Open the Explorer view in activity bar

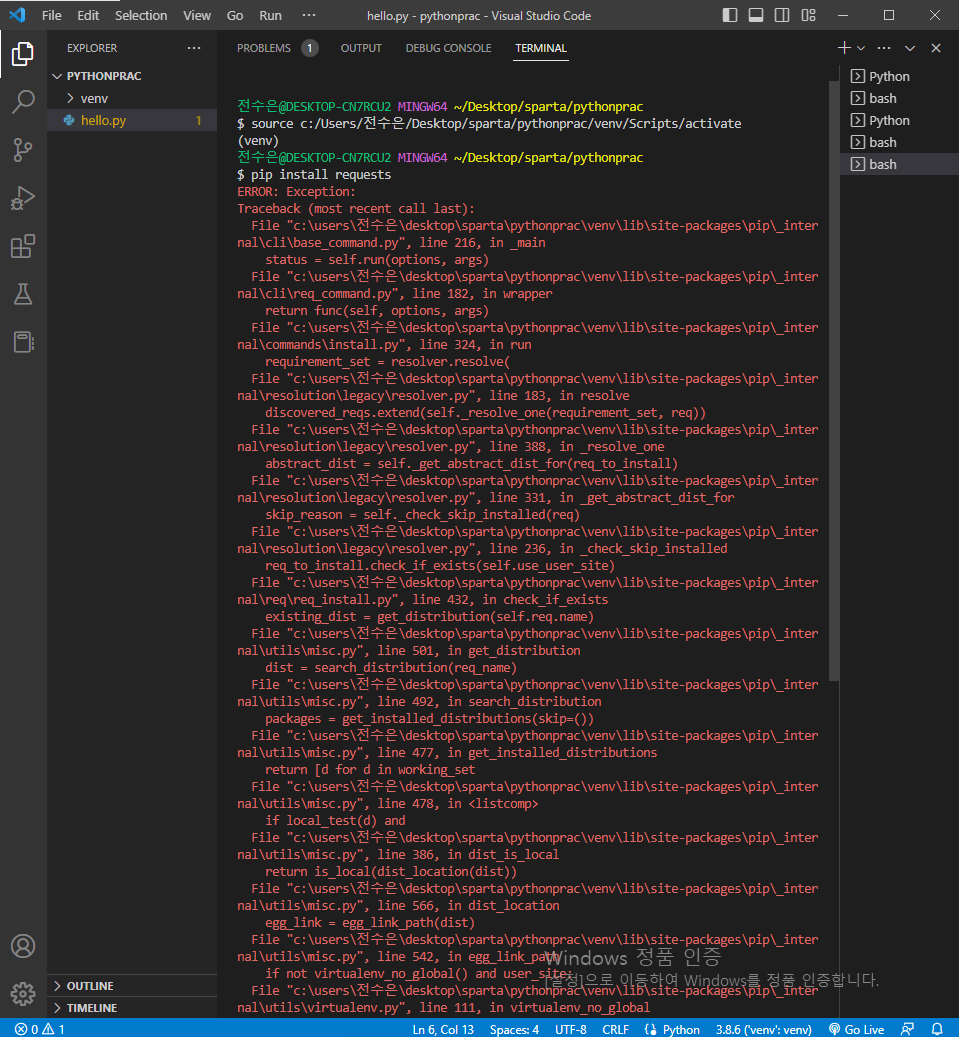click(23, 54)
